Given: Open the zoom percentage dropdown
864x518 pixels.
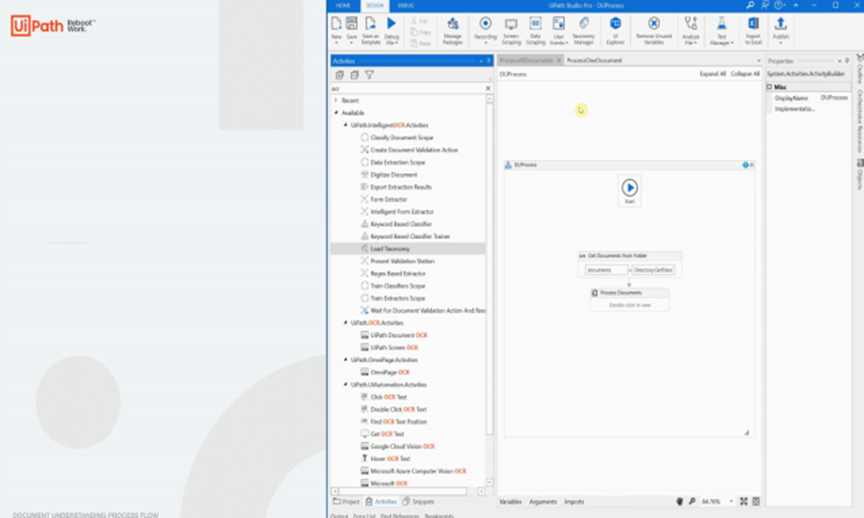Looking at the screenshot, I should tap(731, 501).
